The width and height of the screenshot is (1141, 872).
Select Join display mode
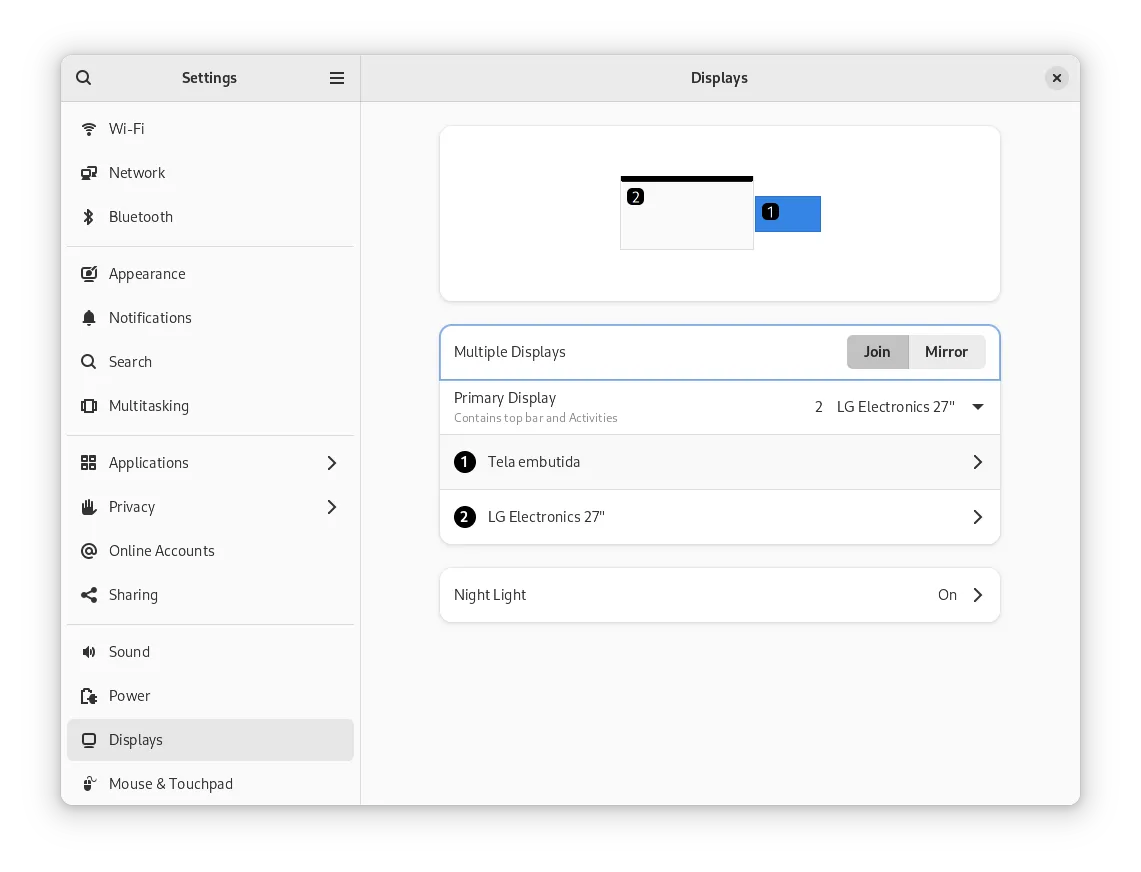pyautogui.click(x=877, y=352)
